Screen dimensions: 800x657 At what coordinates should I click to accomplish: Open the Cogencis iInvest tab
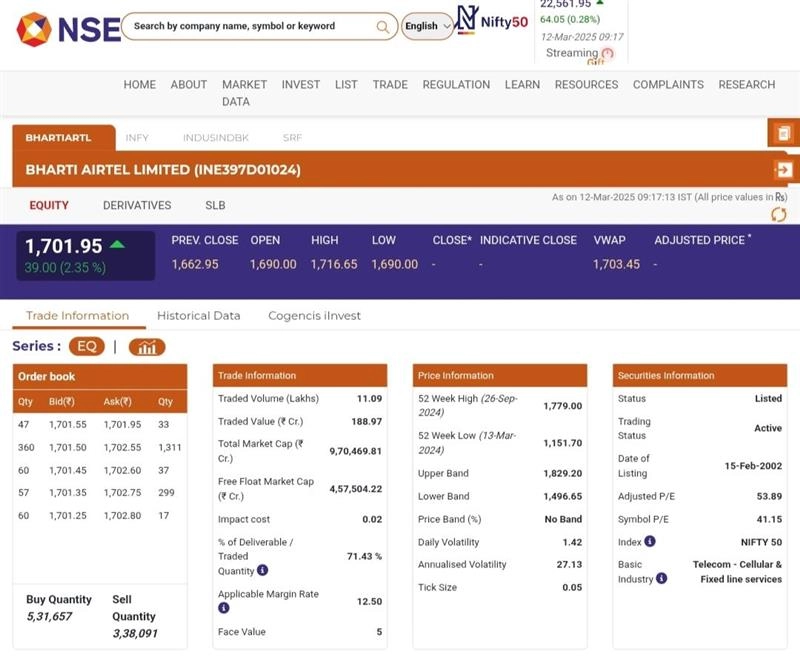coord(314,316)
